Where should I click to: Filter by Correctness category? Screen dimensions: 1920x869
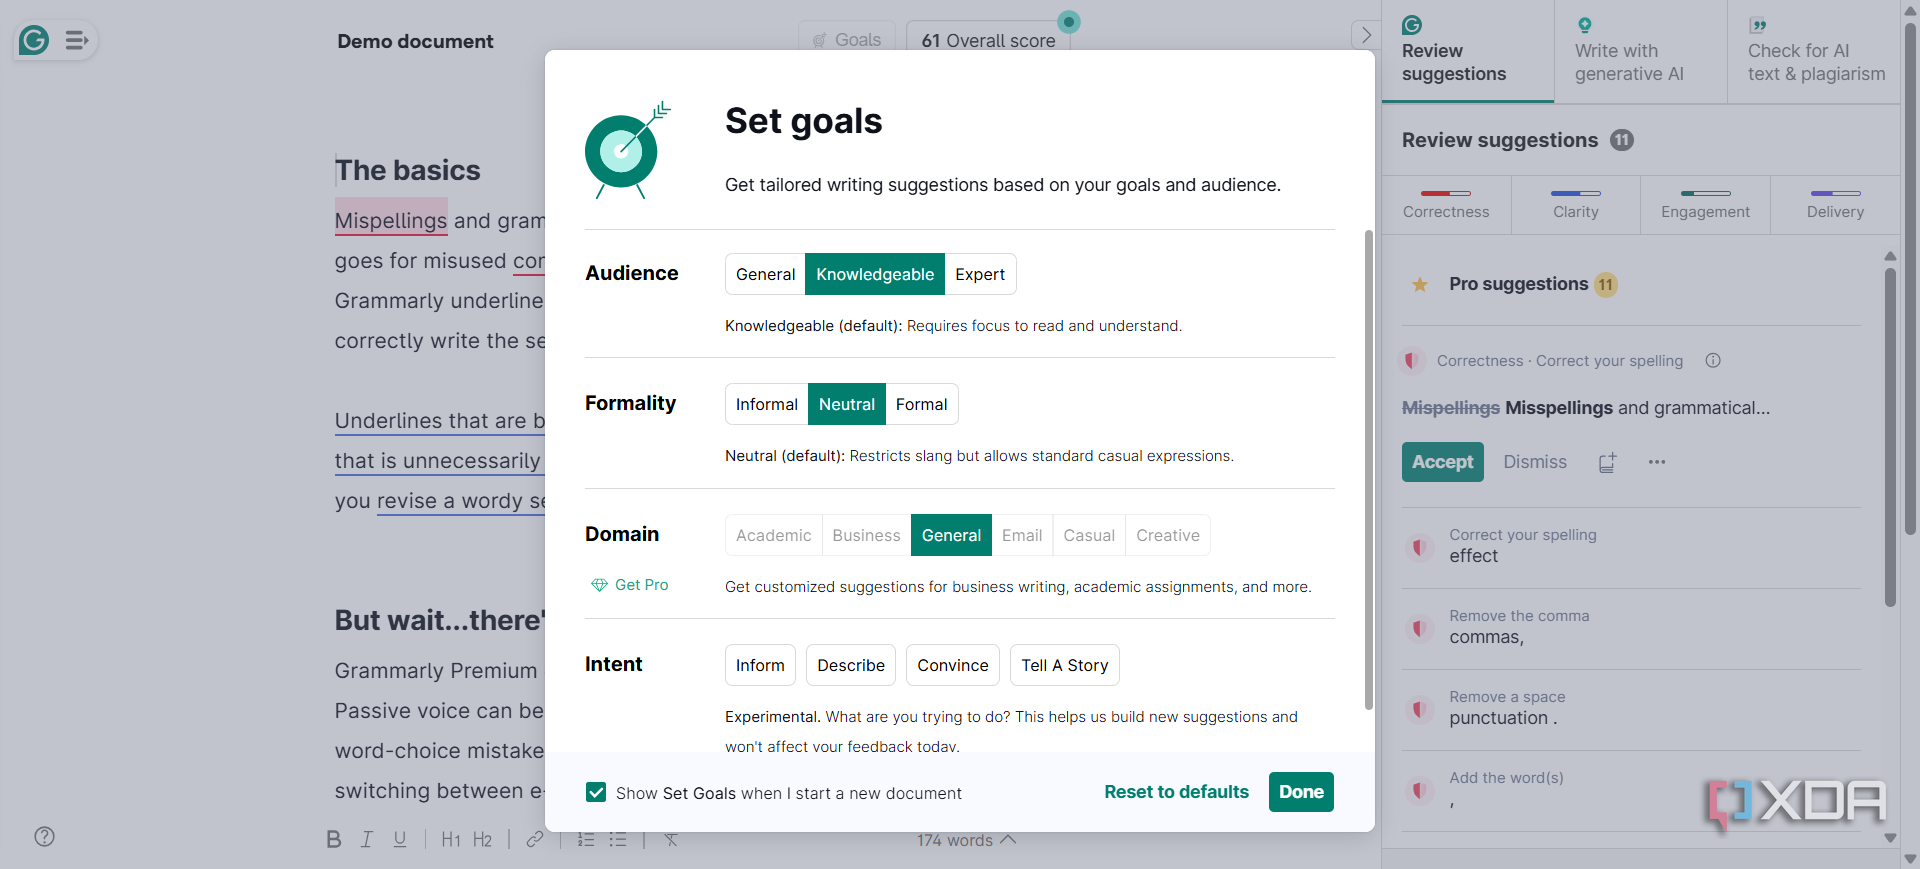click(x=1446, y=205)
